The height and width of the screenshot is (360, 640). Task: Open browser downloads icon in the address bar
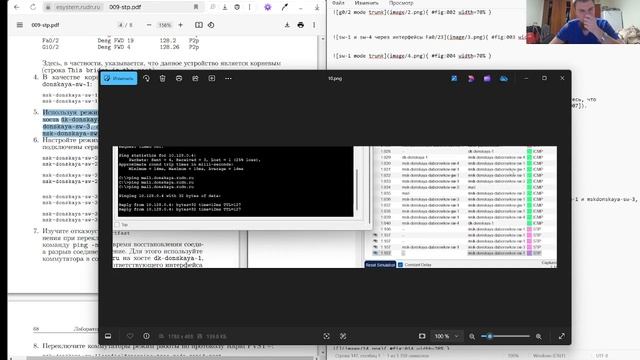(x=225, y=7)
